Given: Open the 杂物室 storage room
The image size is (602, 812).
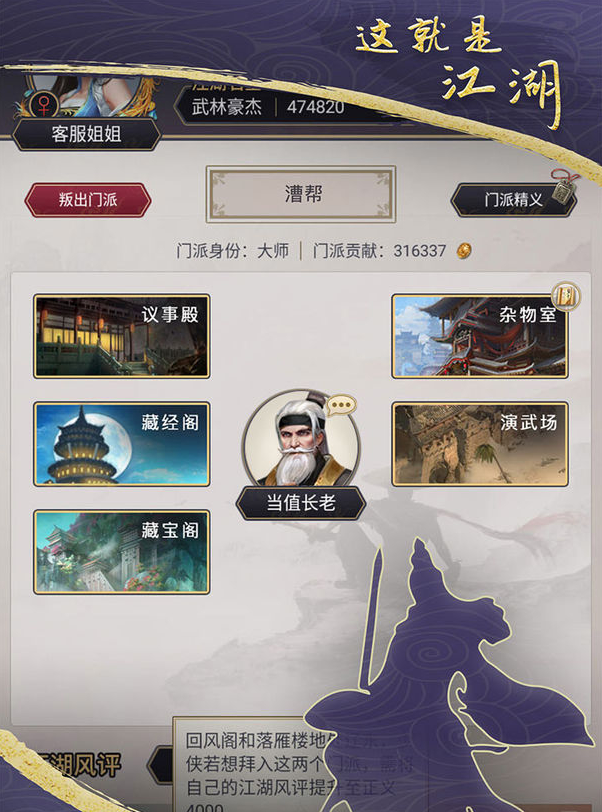Looking at the screenshot, I should point(480,336).
